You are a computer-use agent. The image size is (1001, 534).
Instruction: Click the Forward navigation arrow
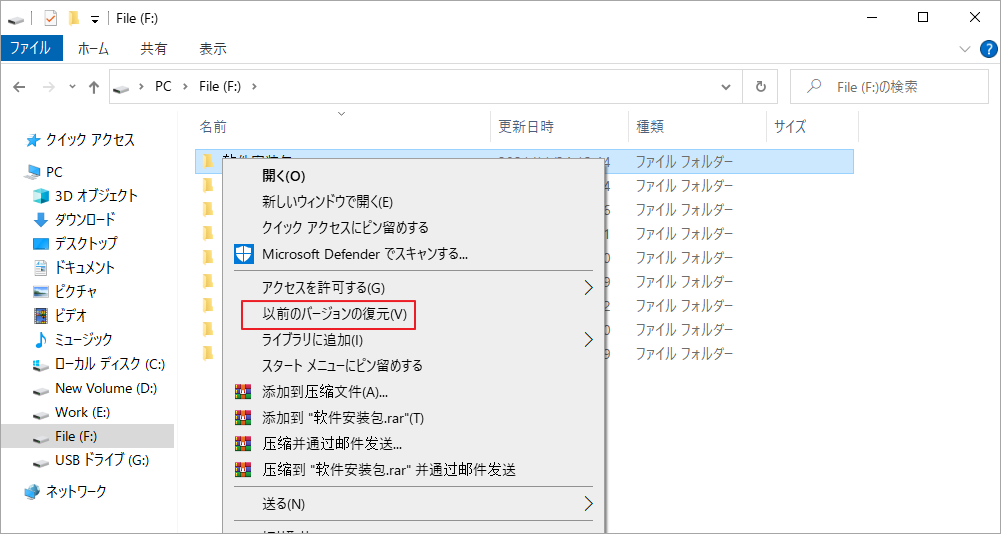pos(49,87)
